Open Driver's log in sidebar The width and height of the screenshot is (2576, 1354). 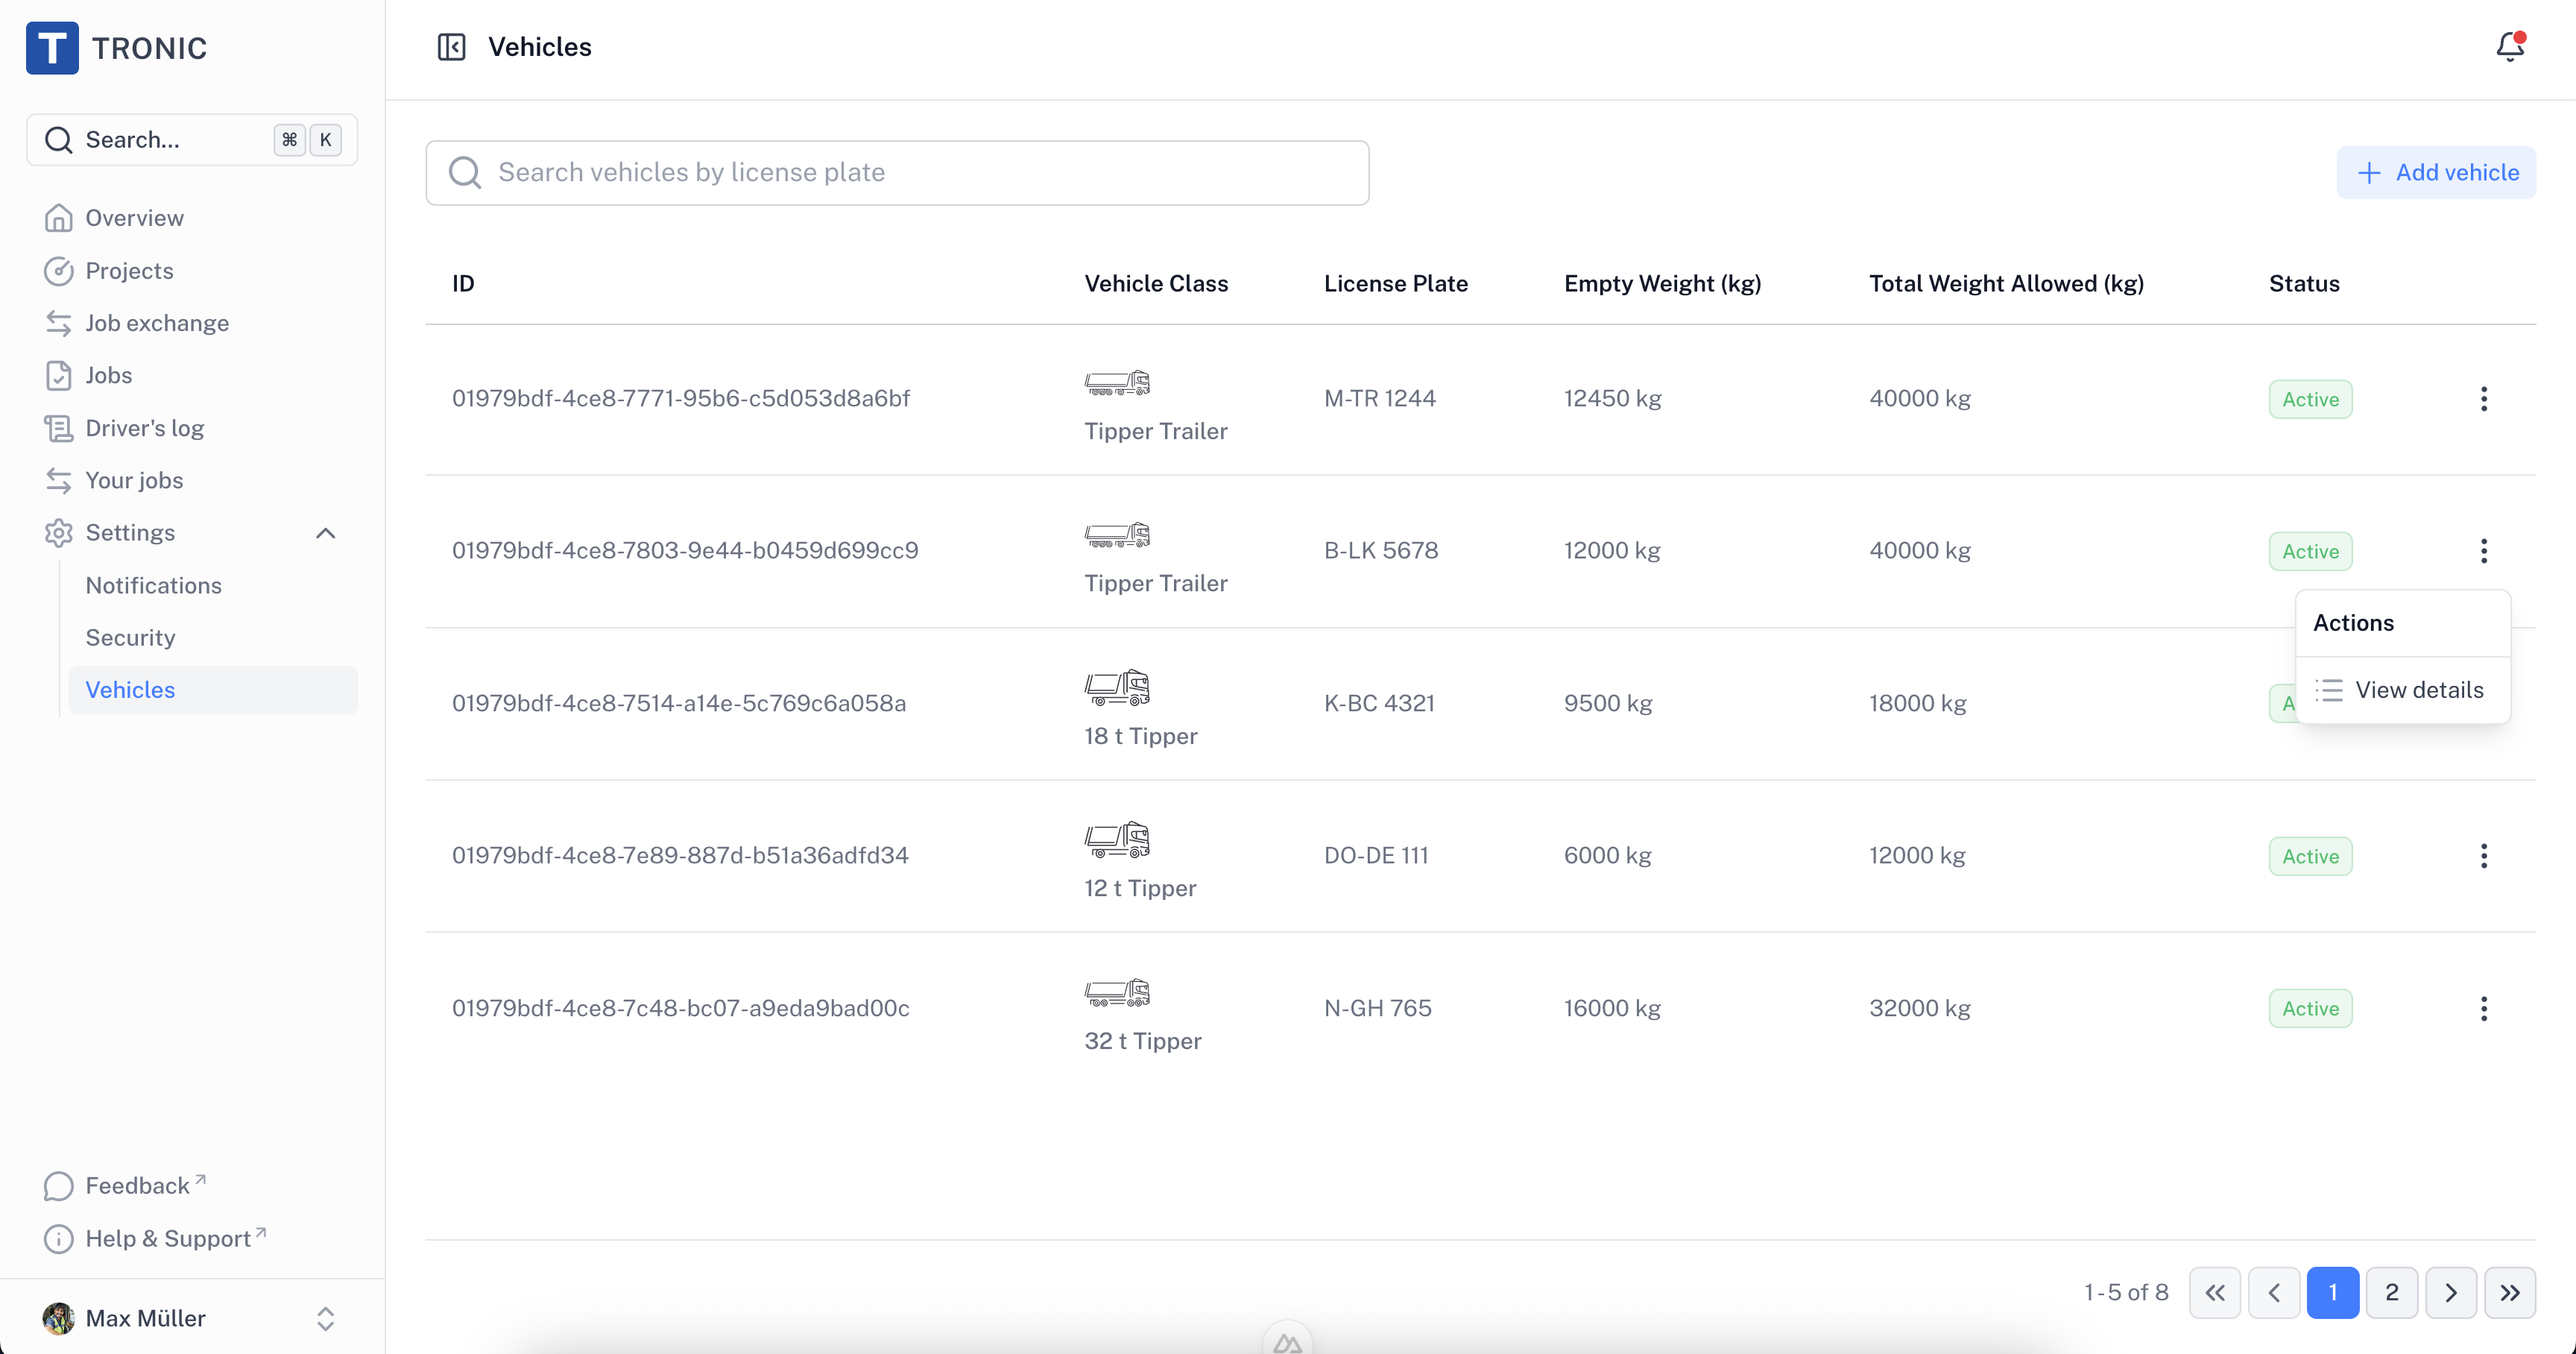(x=144, y=428)
